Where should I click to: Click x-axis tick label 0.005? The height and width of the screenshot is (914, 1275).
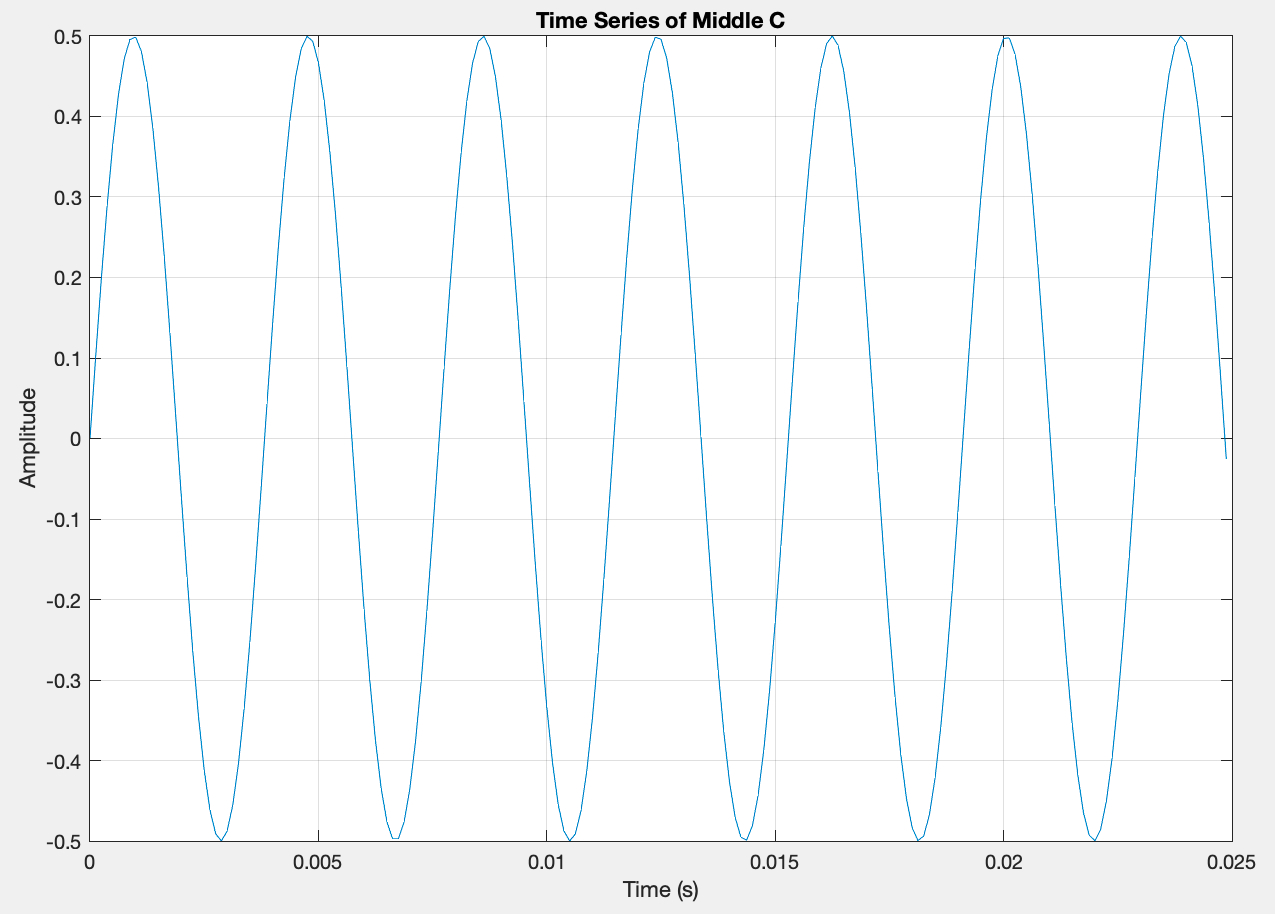click(x=318, y=862)
